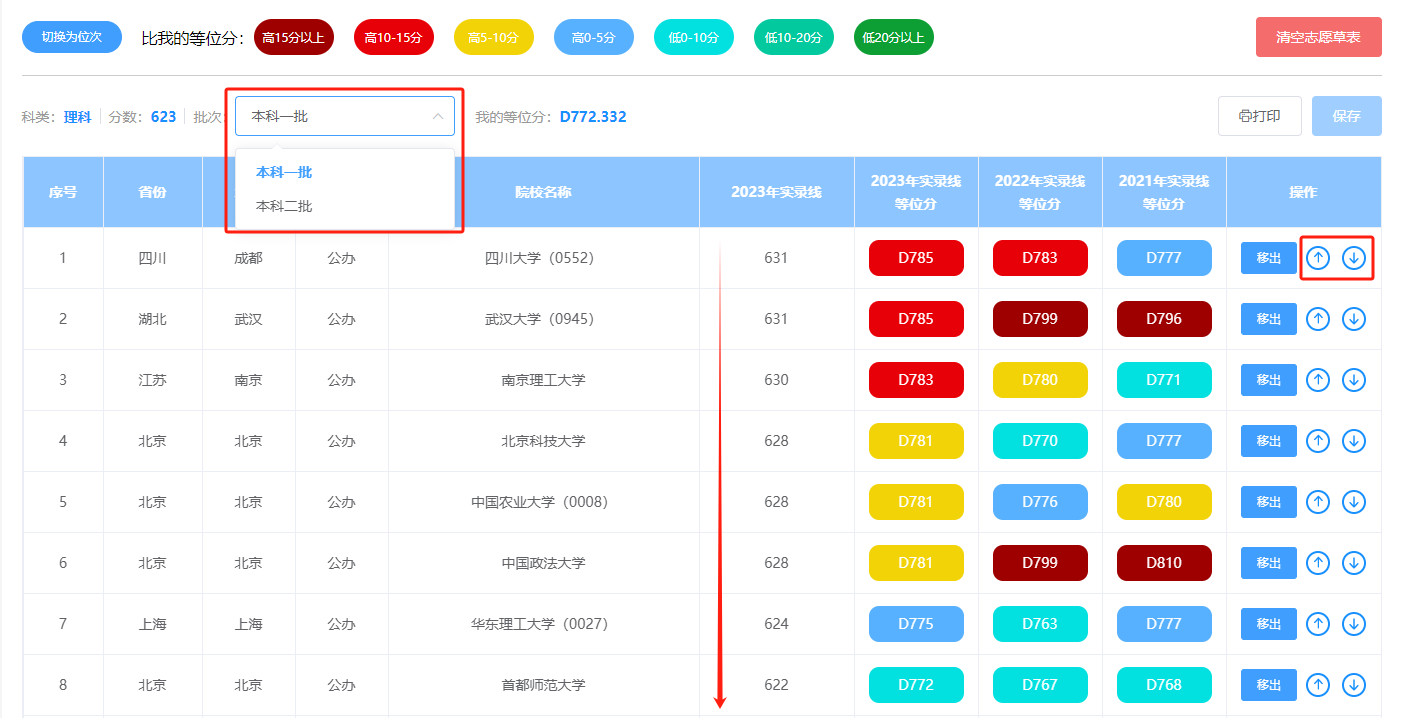Viewport: 1402px width, 718px height.
Task: Move 中国政法大学 row up
Action: coord(1319,563)
